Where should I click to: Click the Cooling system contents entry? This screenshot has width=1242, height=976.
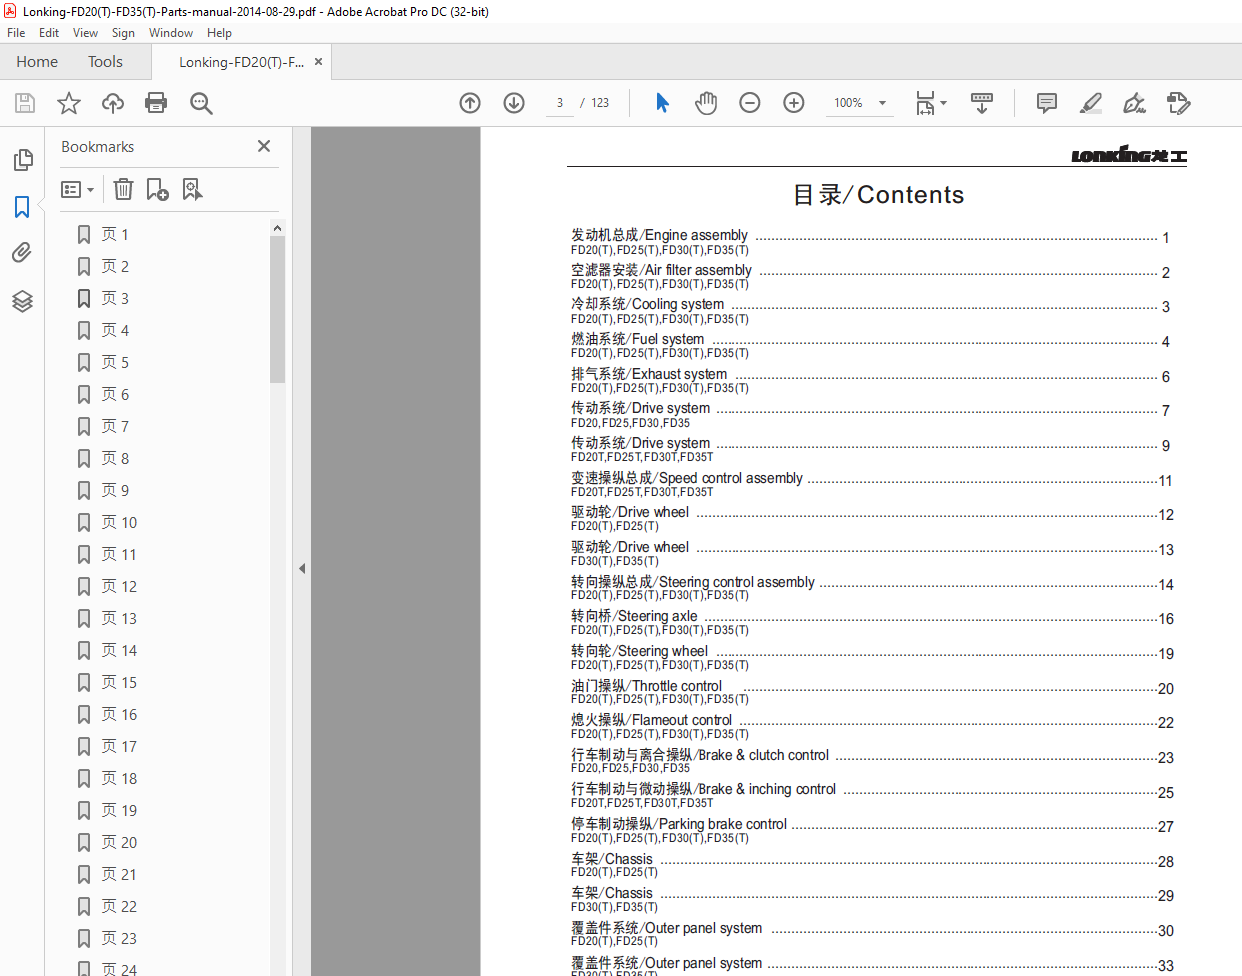(x=870, y=310)
